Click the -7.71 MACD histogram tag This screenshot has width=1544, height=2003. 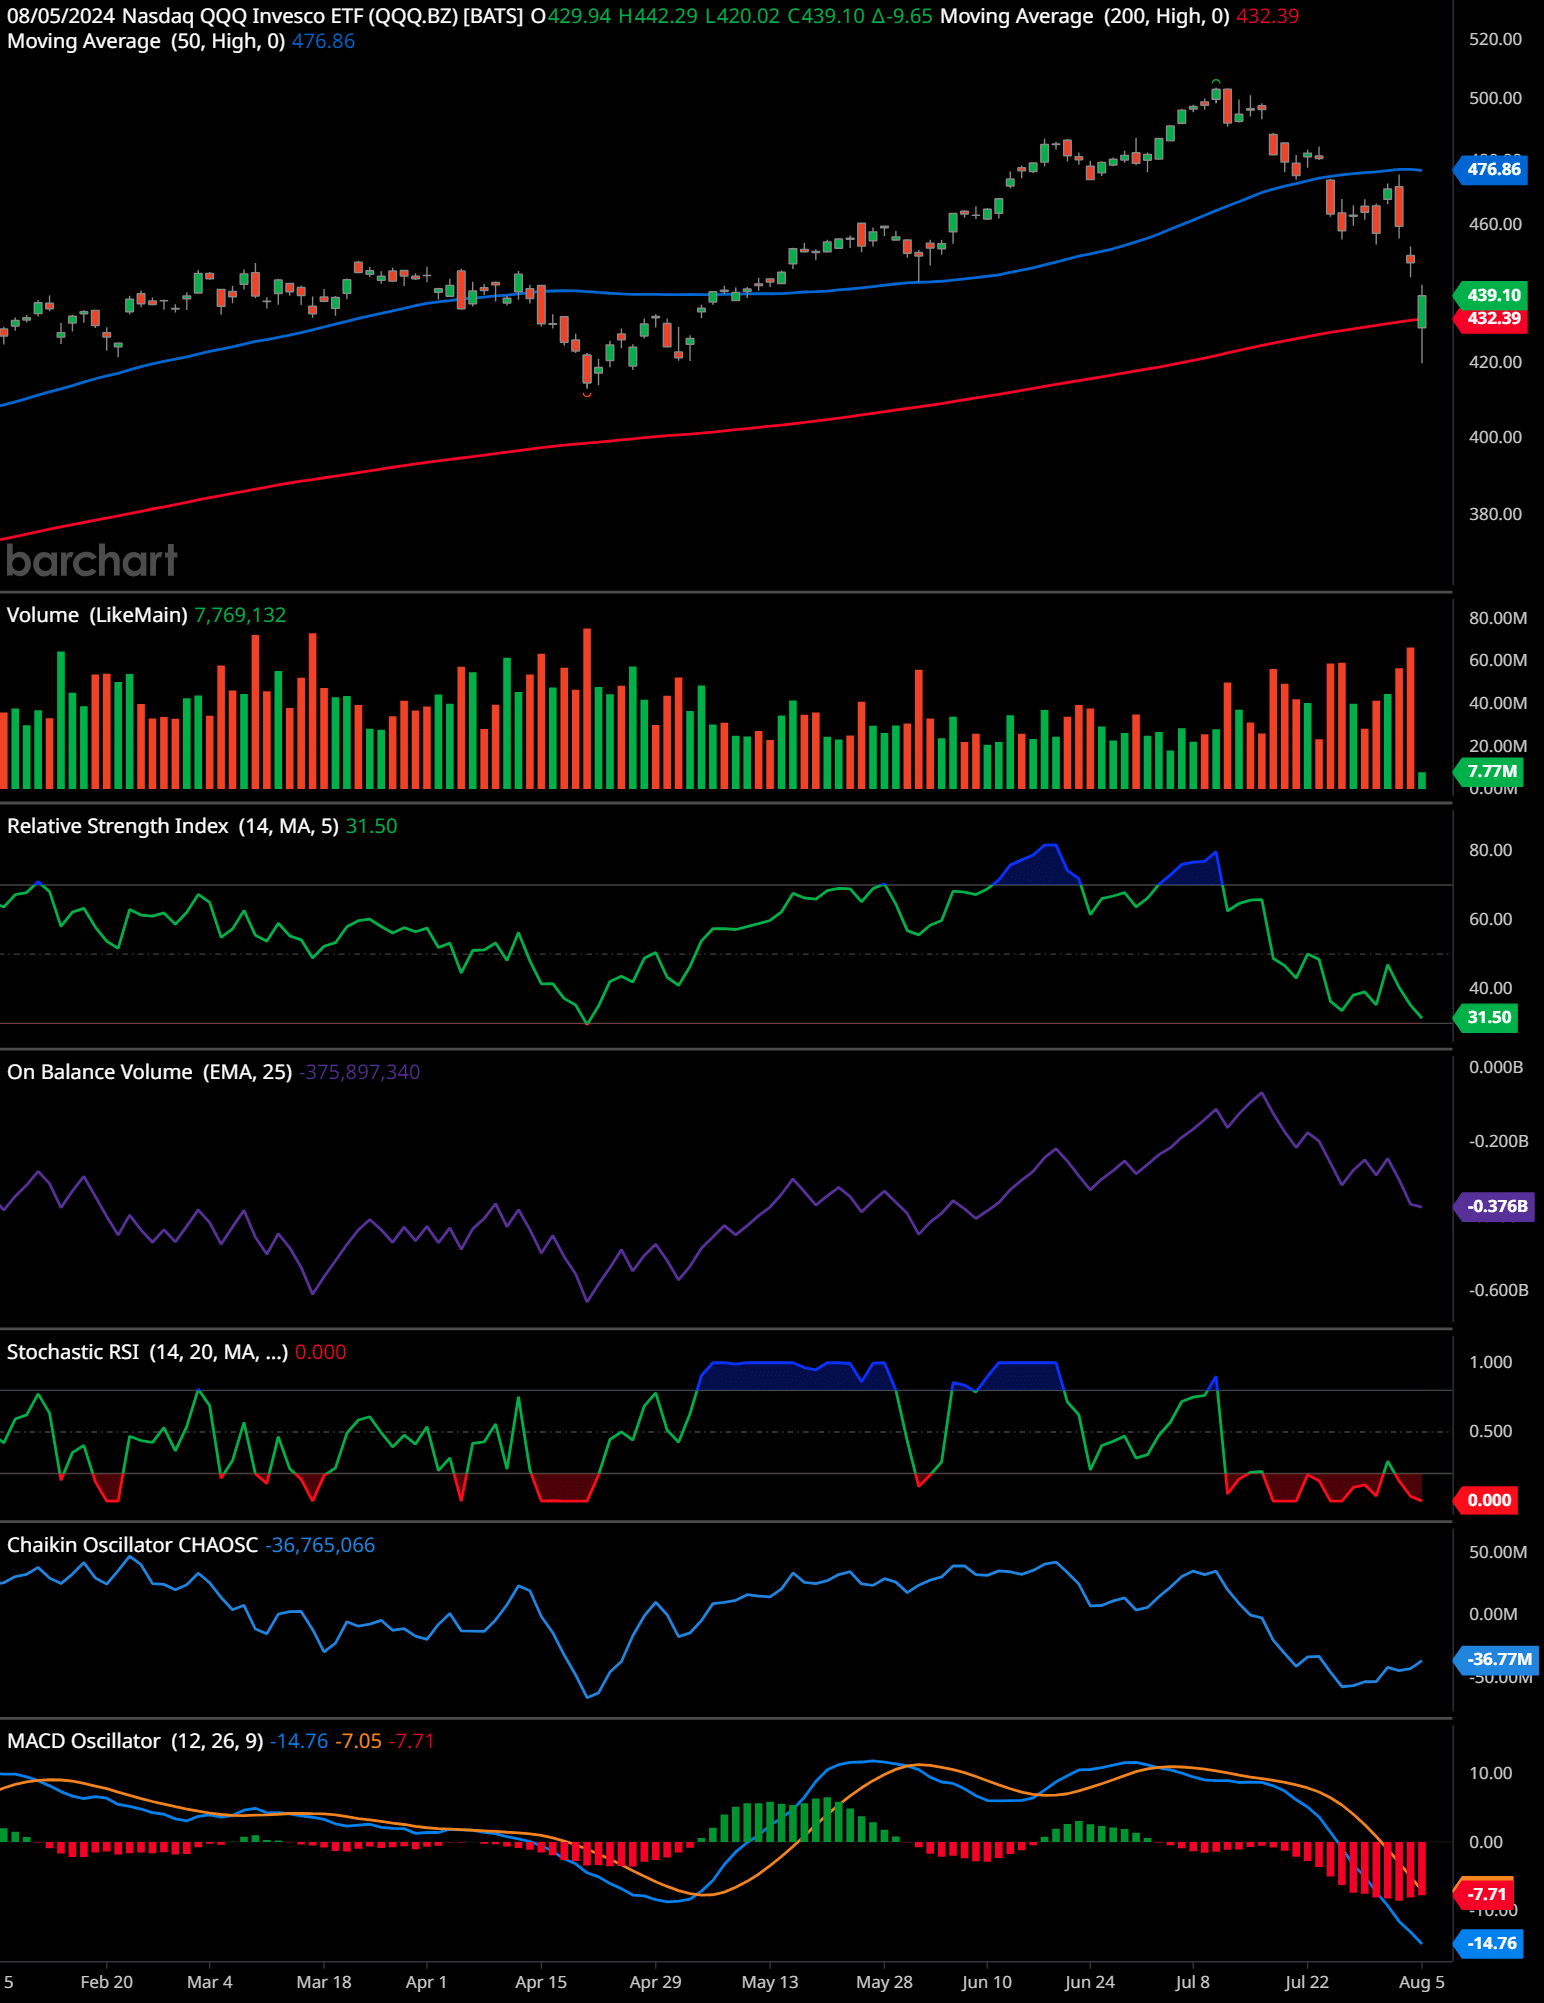tap(1486, 1893)
